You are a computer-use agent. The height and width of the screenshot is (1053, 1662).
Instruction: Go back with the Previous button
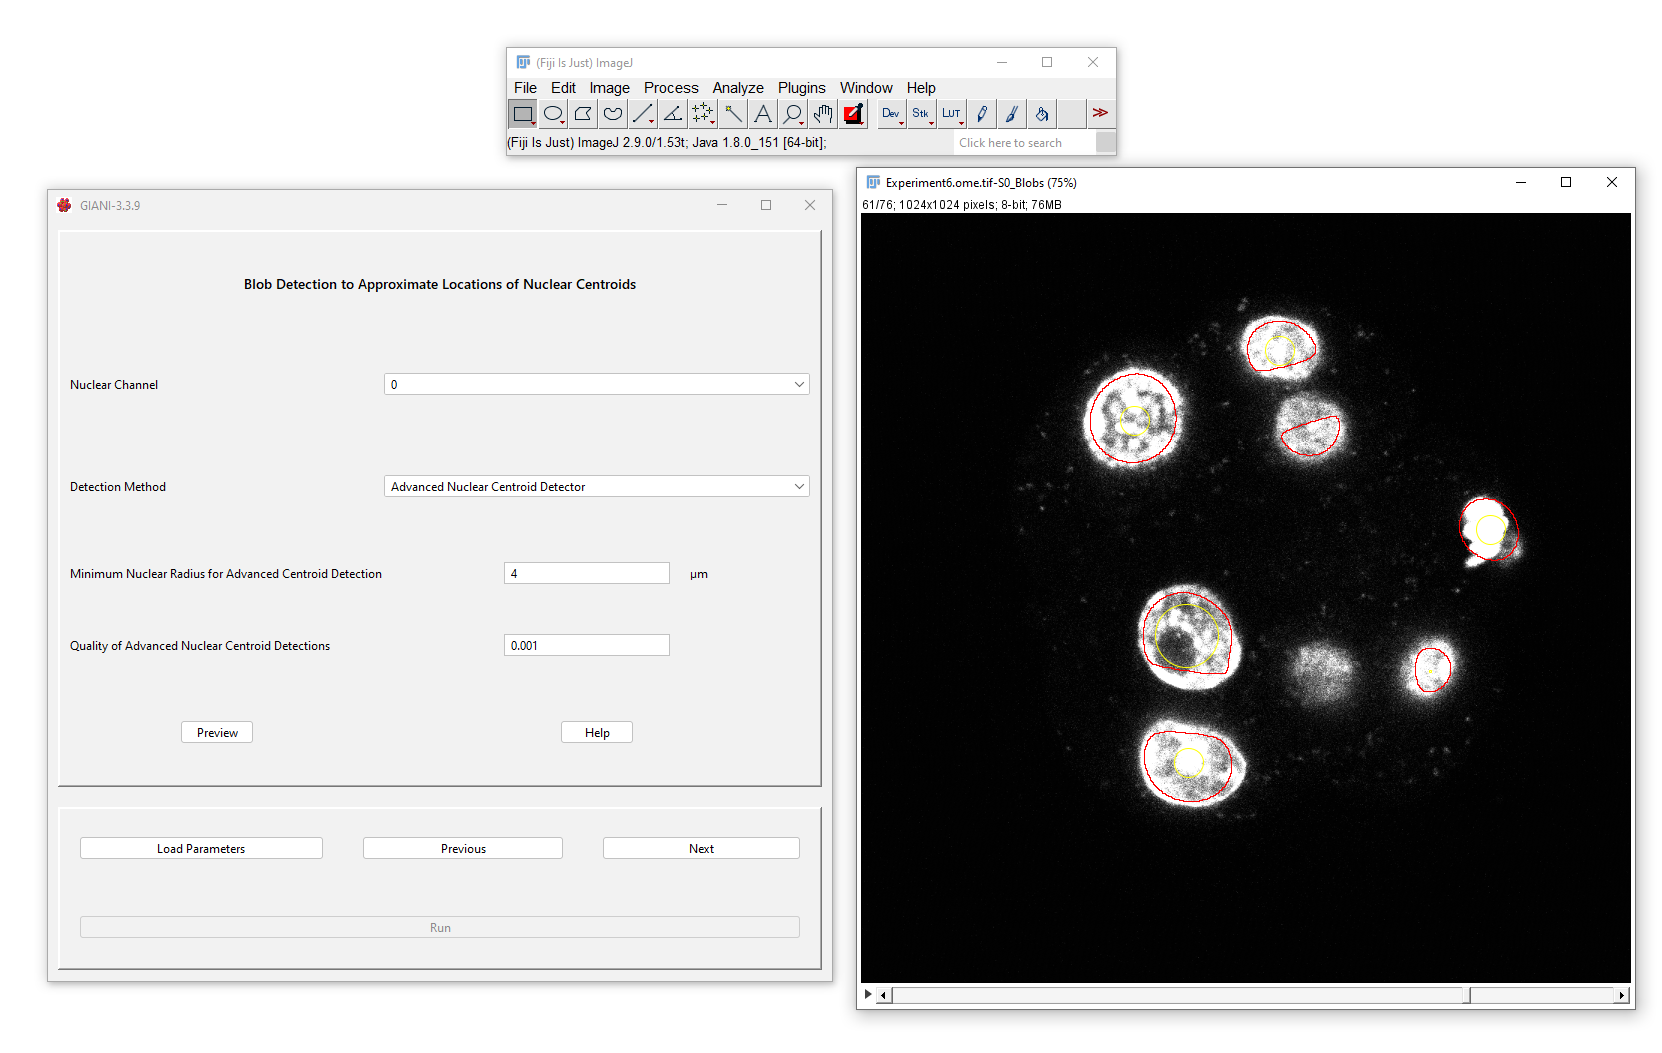coord(463,849)
